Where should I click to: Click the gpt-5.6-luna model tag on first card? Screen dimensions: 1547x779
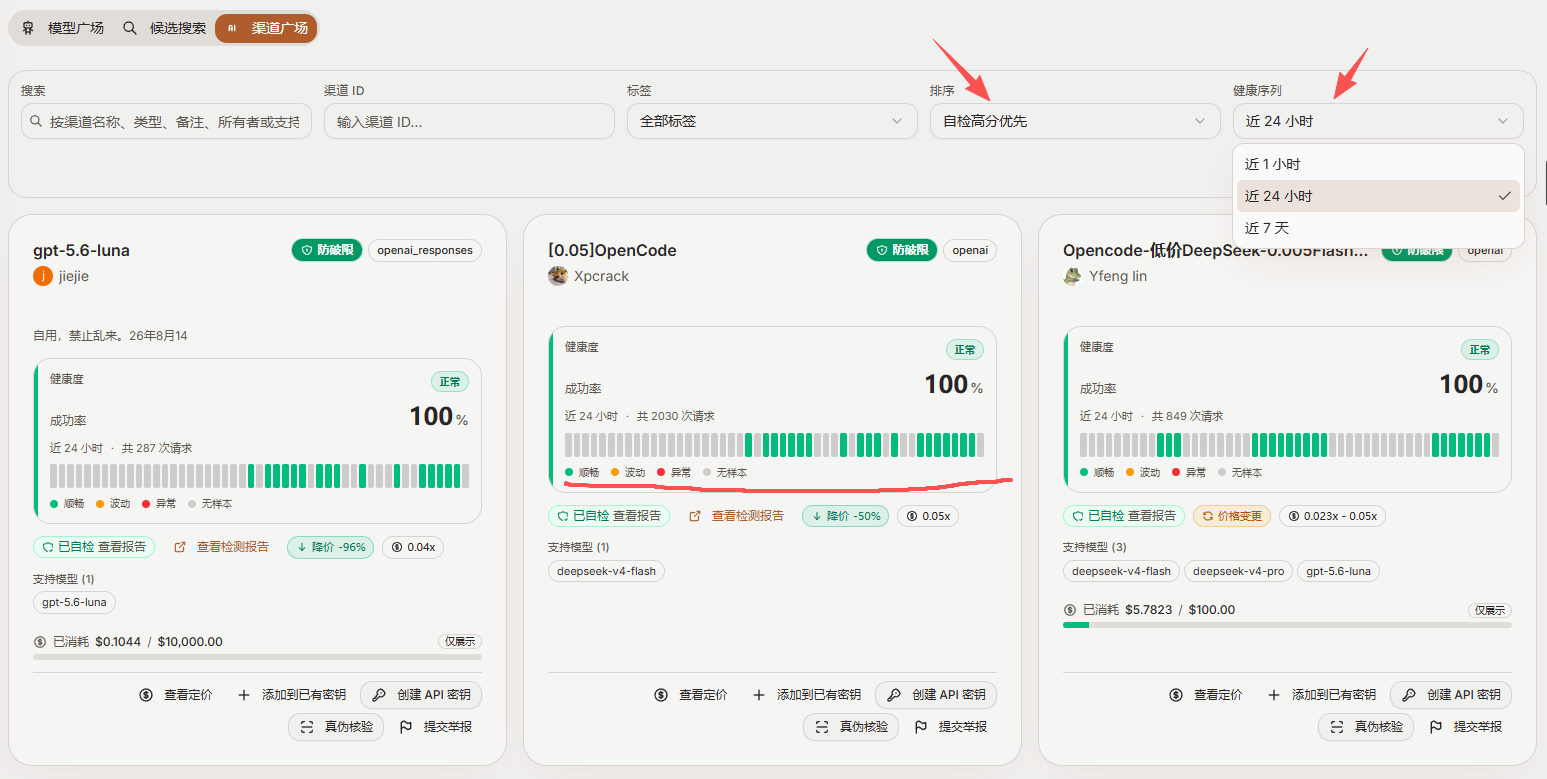75,602
